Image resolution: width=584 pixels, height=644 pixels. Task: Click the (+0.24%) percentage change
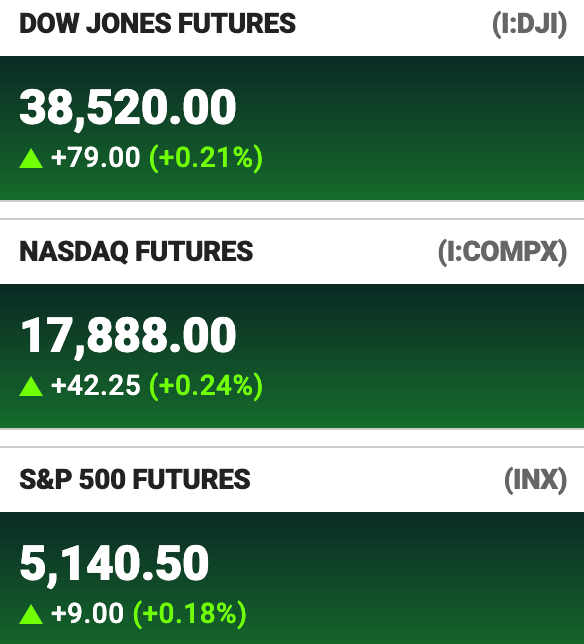click(206, 386)
